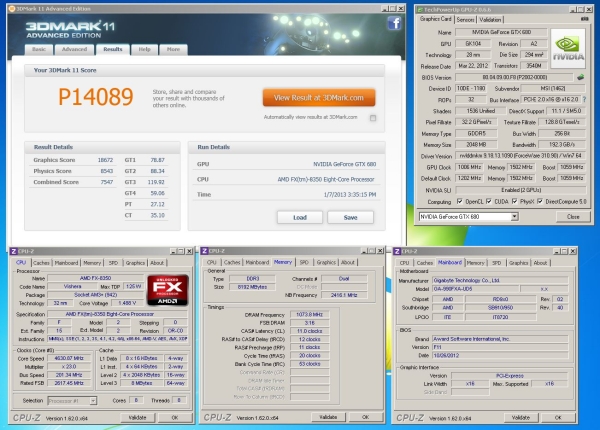The image size is (600, 430).
Task: Toggle automatically view results at 3DMark.com
Action: 373,118
